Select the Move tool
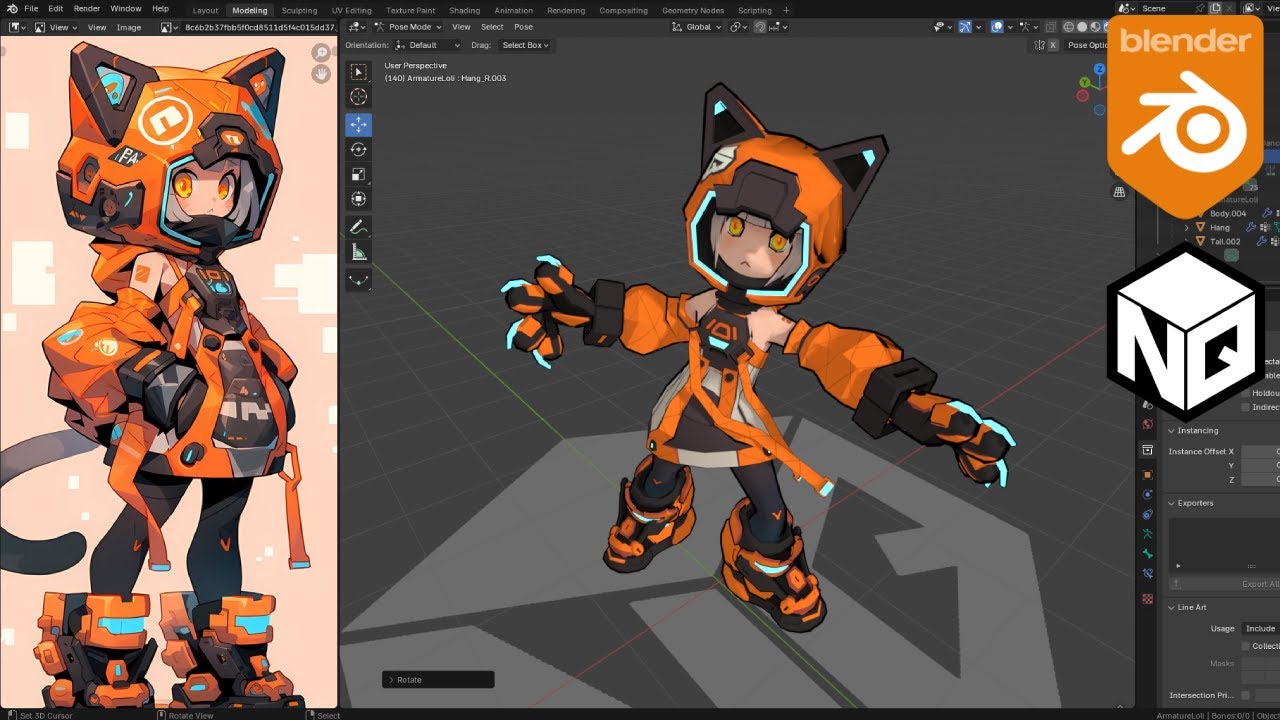 (x=358, y=124)
